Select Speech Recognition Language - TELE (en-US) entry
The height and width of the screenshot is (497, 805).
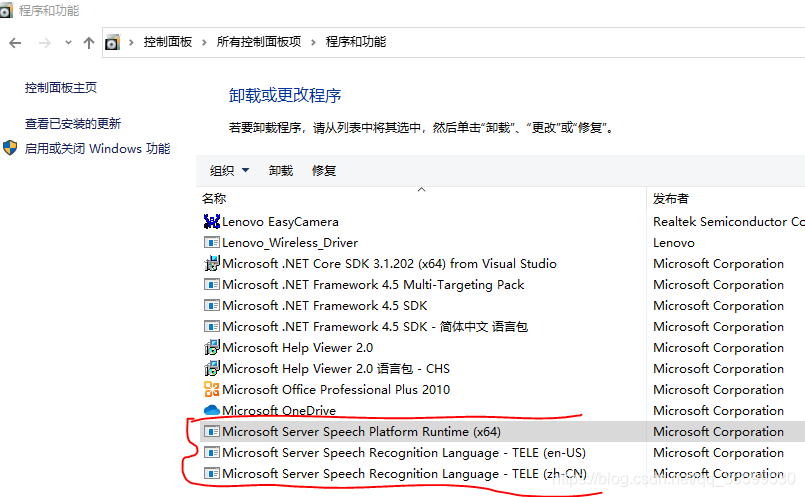(x=404, y=453)
